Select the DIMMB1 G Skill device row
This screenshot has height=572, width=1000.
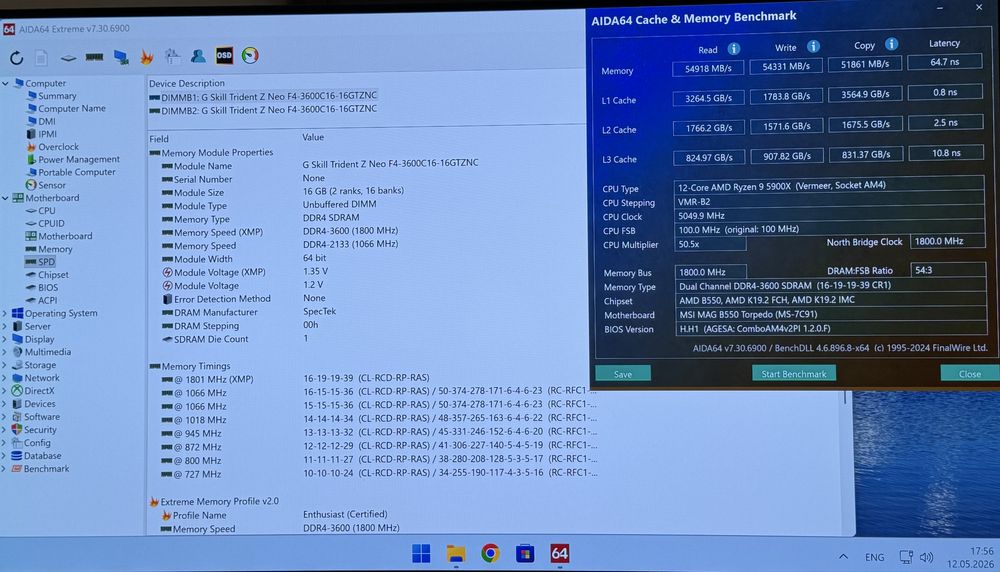tap(263, 96)
